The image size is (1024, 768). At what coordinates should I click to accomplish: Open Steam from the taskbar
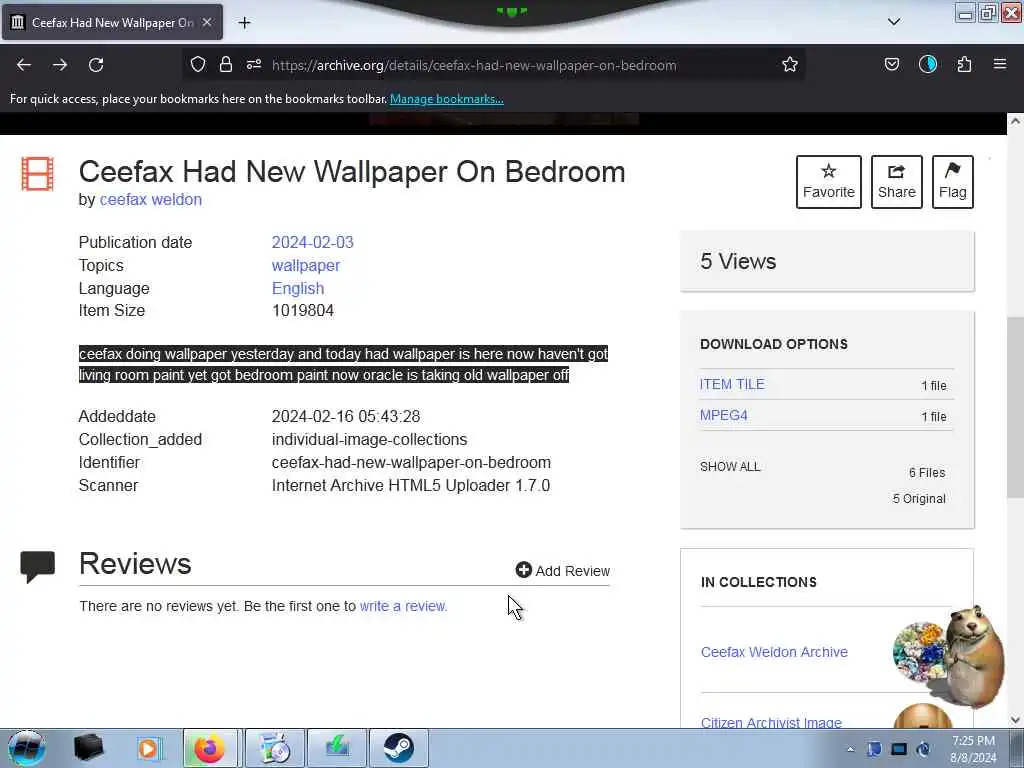[398, 748]
